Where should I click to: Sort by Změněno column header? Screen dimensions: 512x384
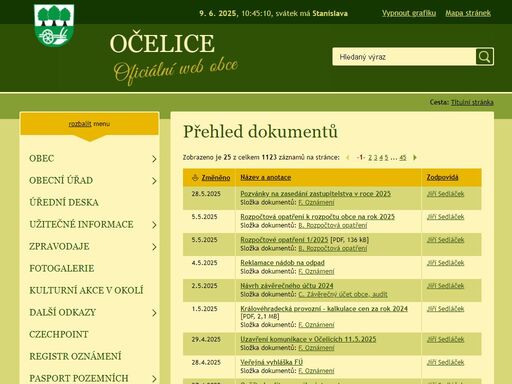[216, 178]
